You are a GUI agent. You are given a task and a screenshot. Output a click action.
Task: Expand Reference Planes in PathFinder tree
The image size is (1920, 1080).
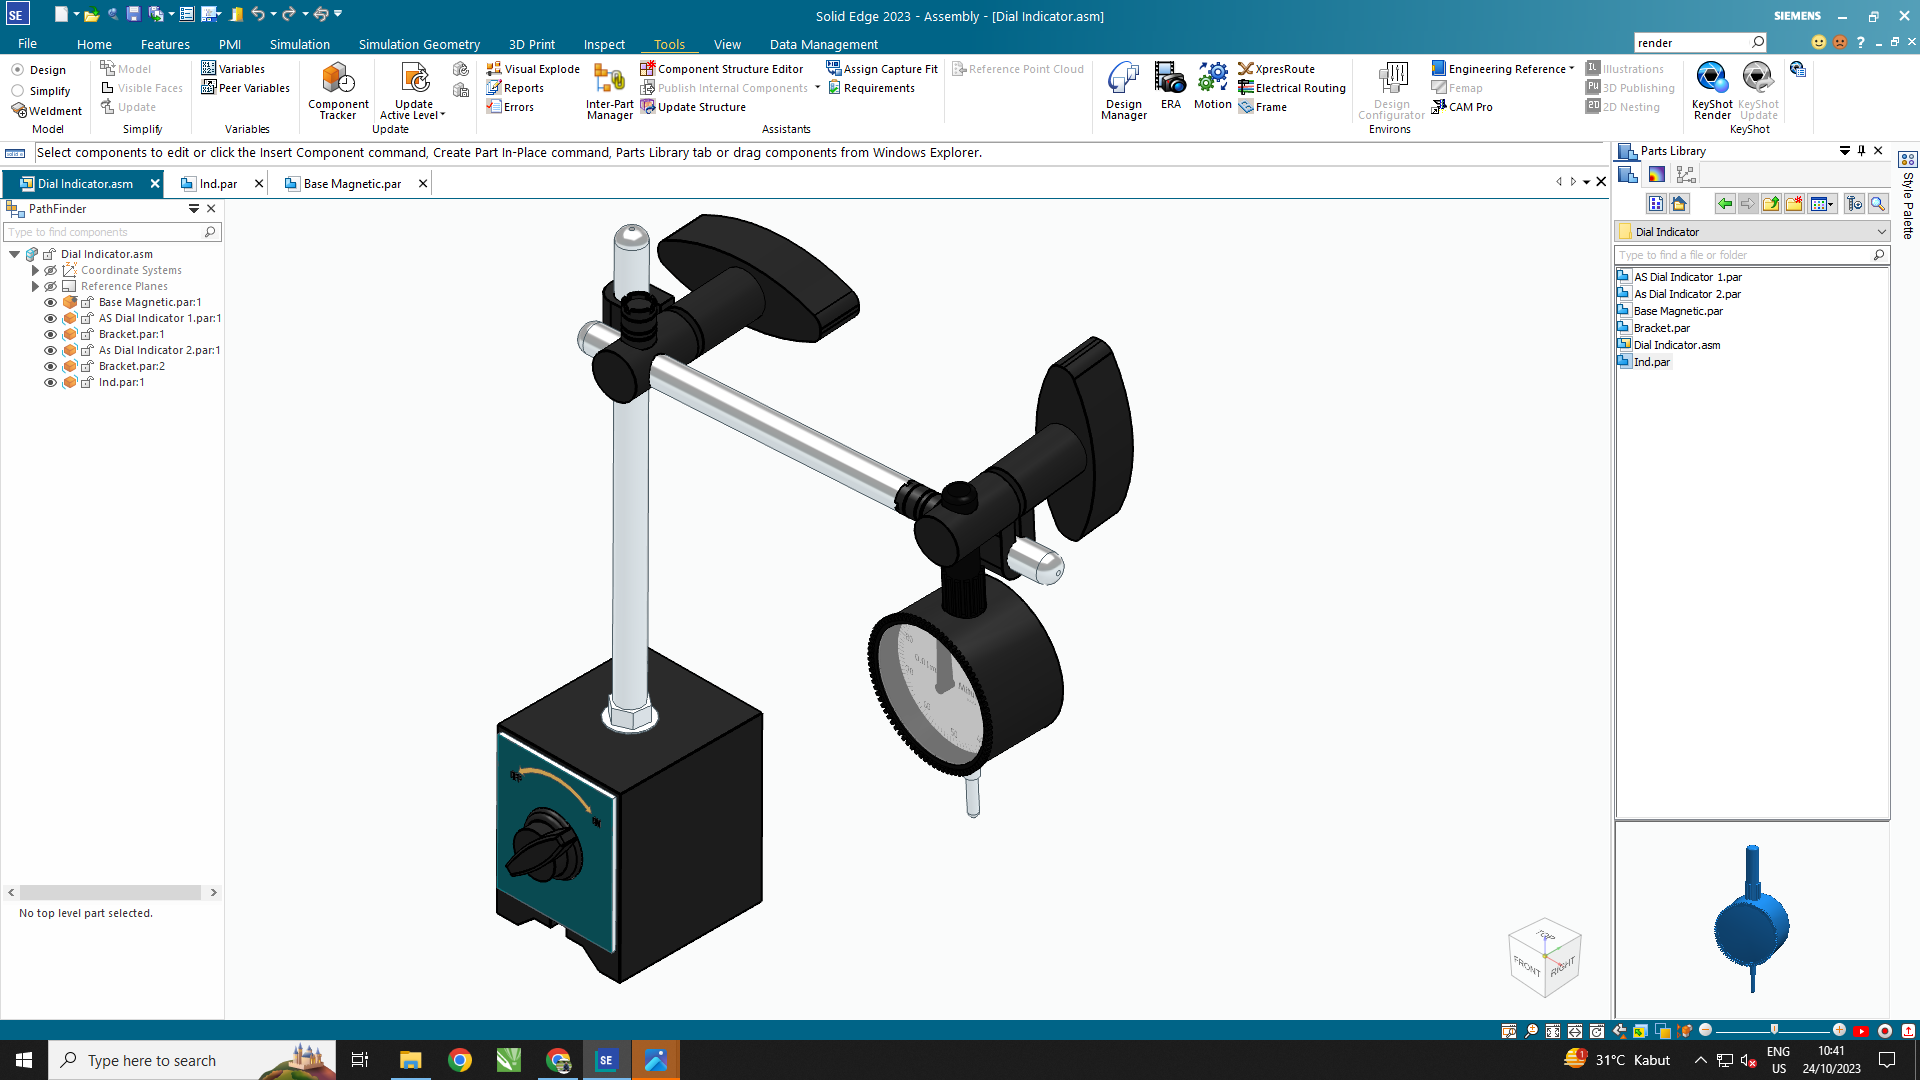(x=33, y=286)
